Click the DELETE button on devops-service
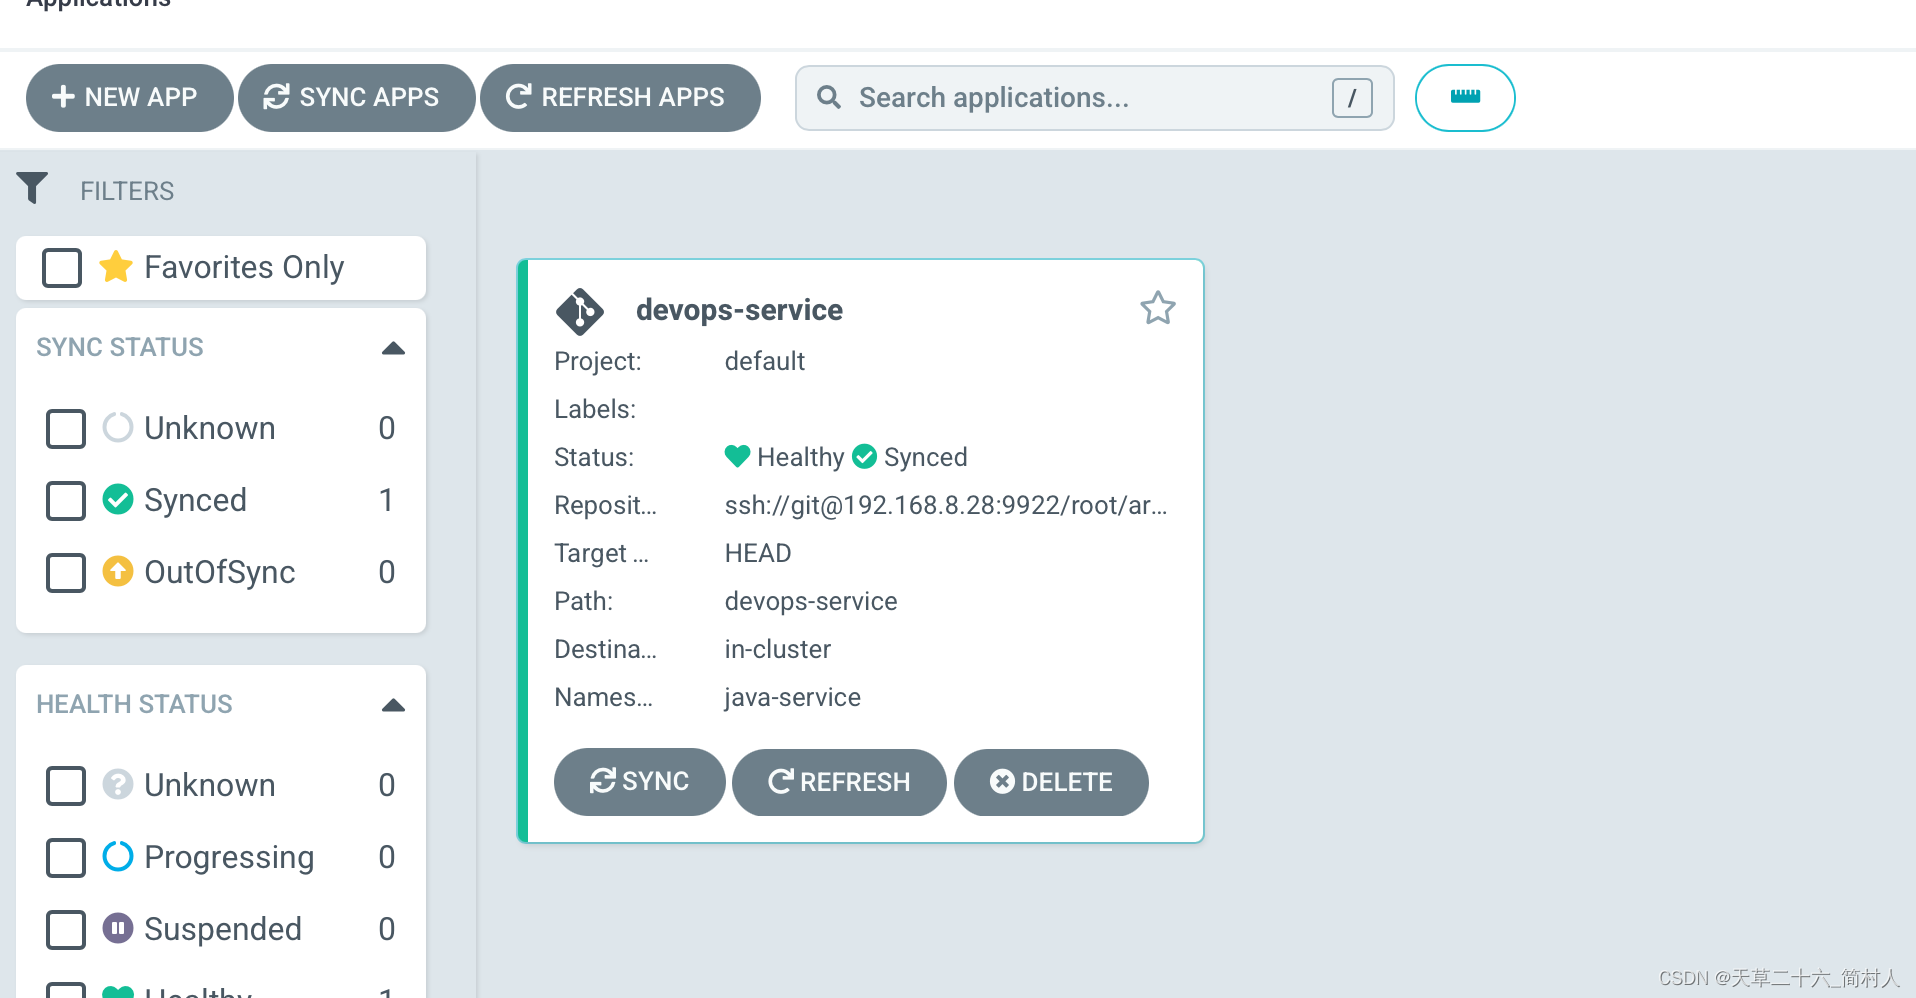The width and height of the screenshot is (1916, 998). [1051, 781]
